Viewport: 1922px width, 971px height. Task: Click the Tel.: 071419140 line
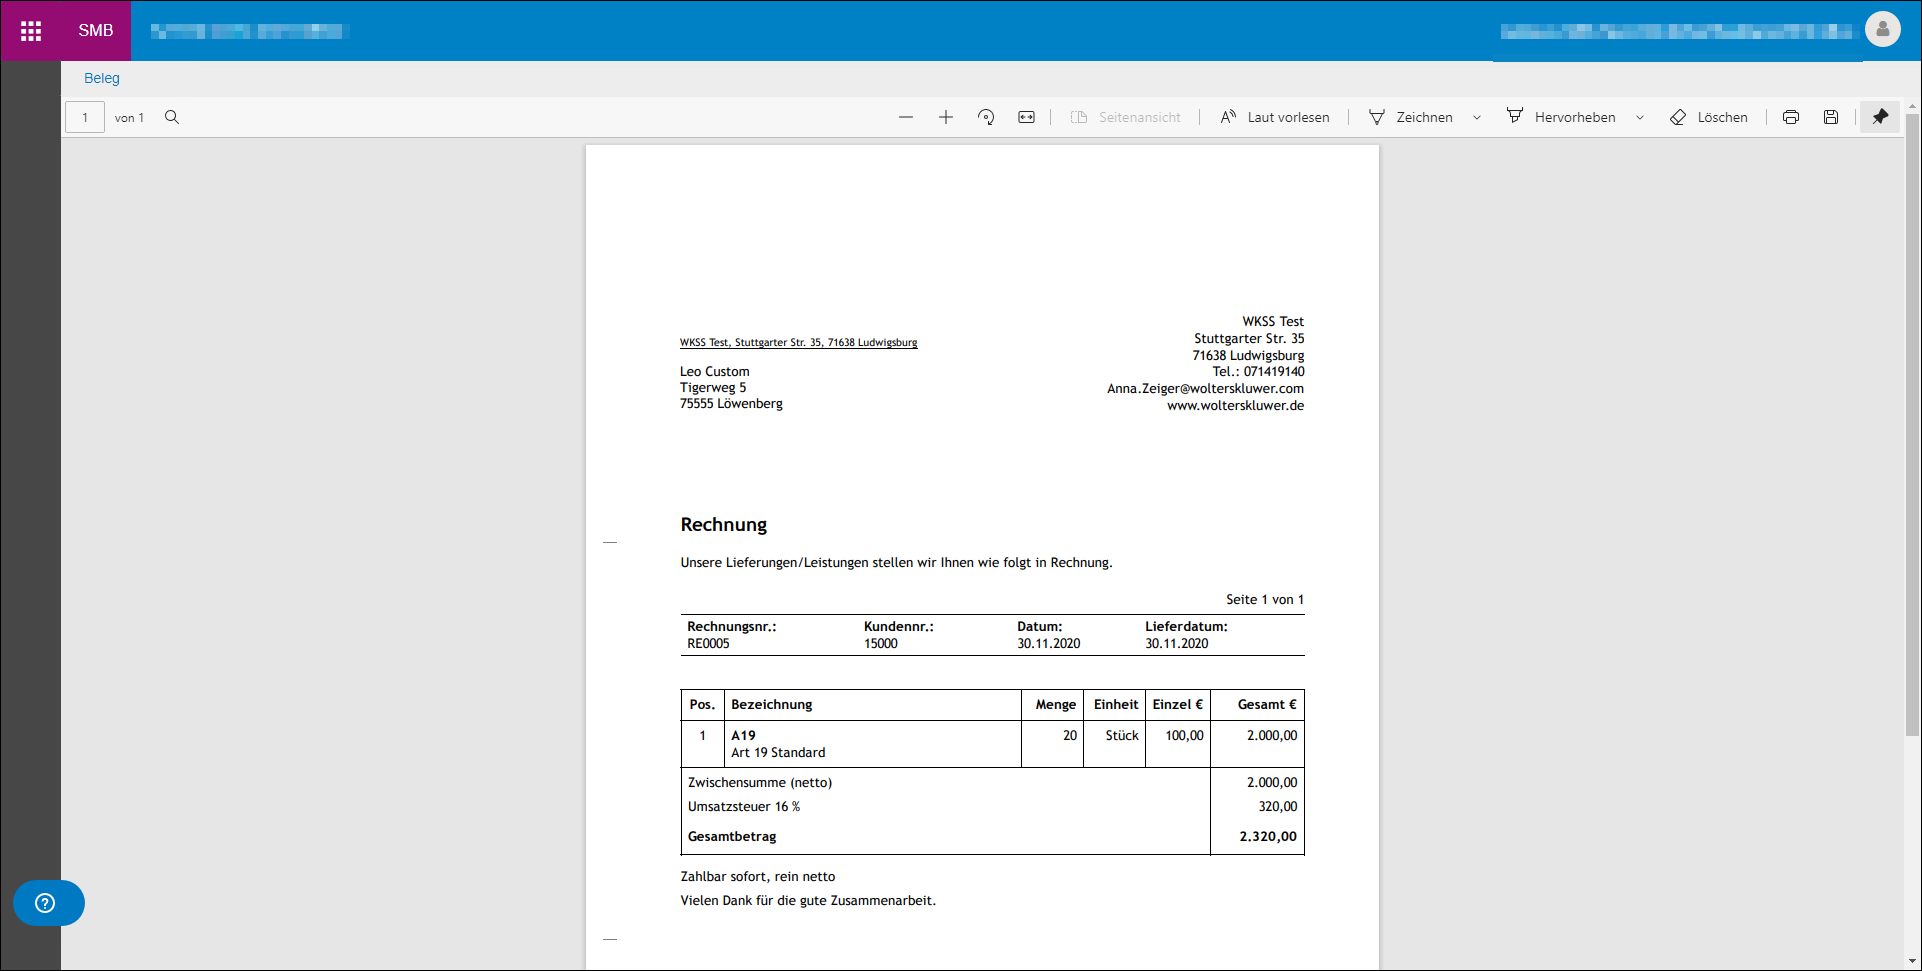click(1258, 372)
